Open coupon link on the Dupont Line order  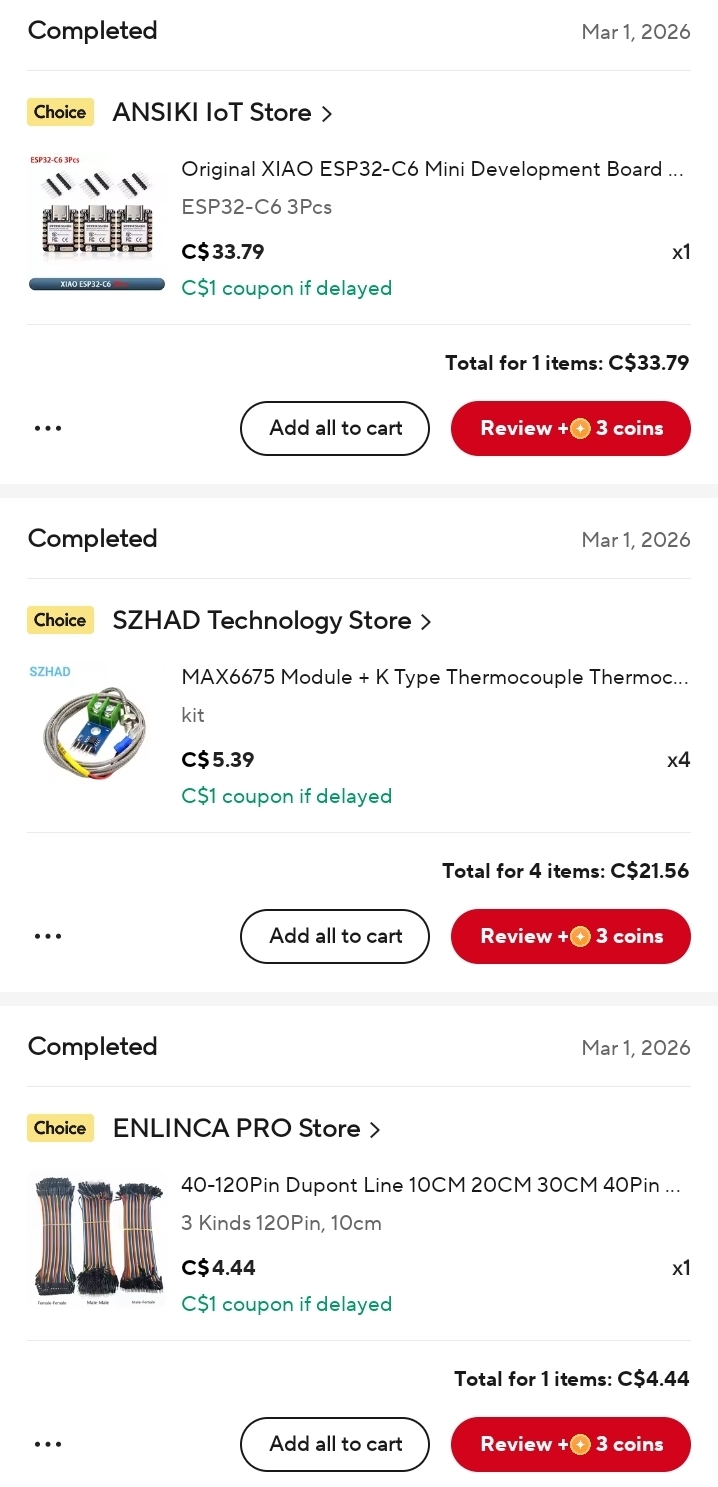(286, 1304)
